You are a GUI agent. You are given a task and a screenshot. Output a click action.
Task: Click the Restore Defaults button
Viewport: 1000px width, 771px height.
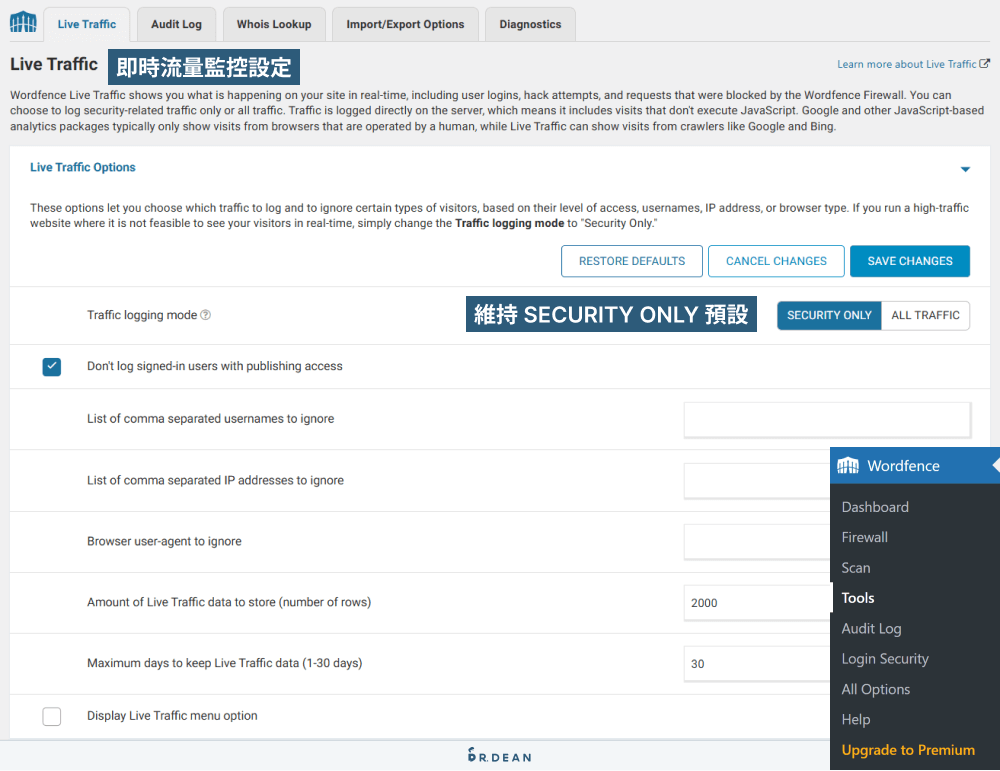coord(631,261)
